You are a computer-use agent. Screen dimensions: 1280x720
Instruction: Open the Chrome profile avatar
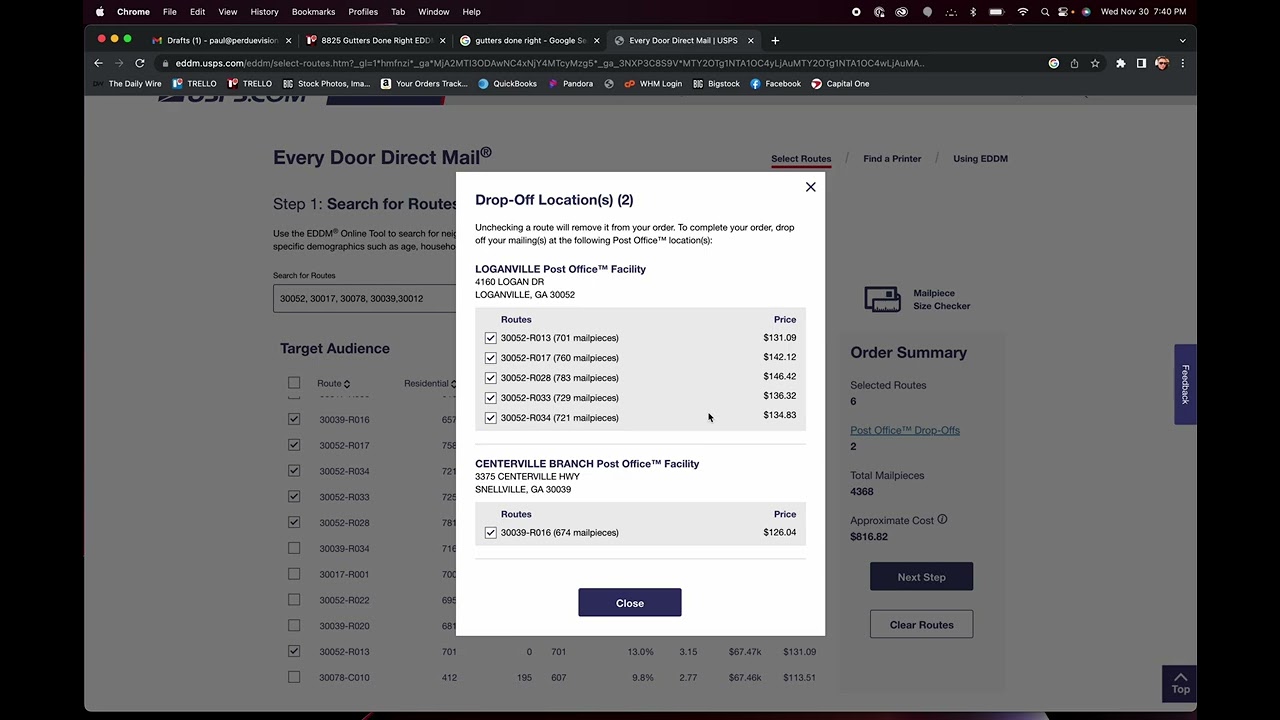(1162, 63)
